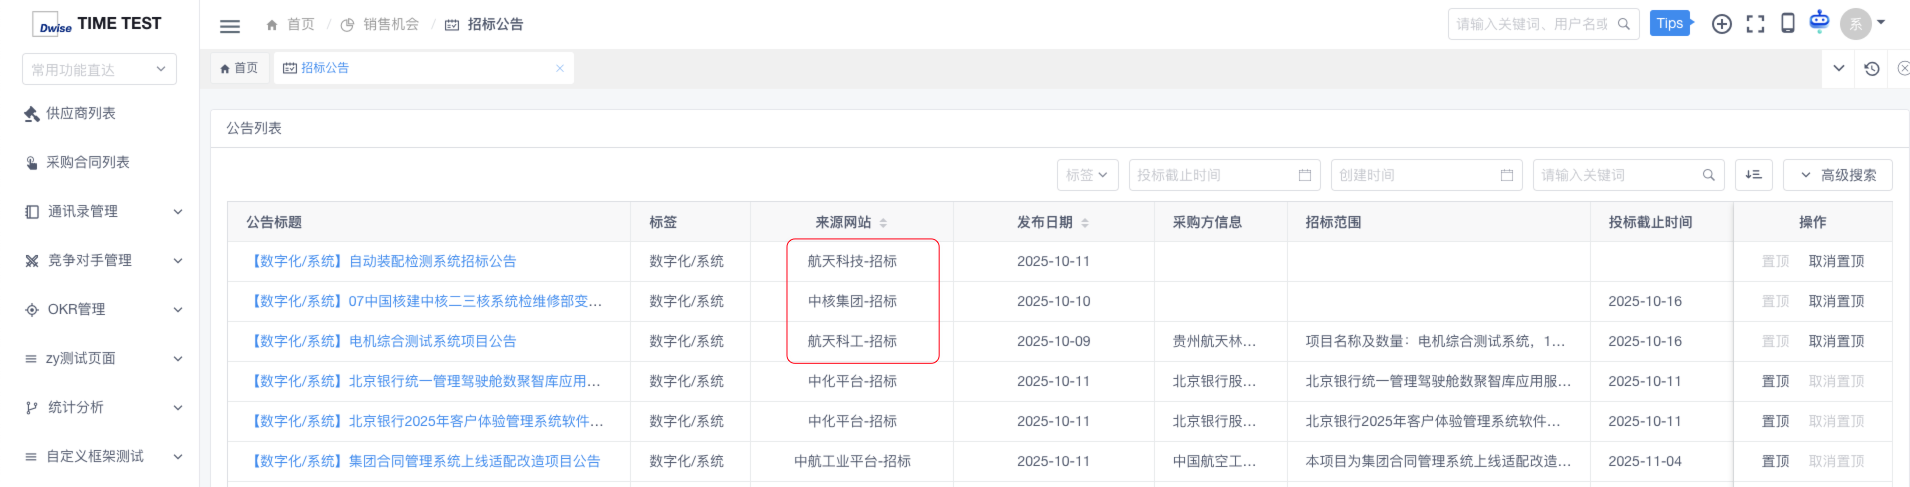1910x487 pixels.
Task: Open 自动装配检测系统招标公告 link
Action: [x=432, y=261]
